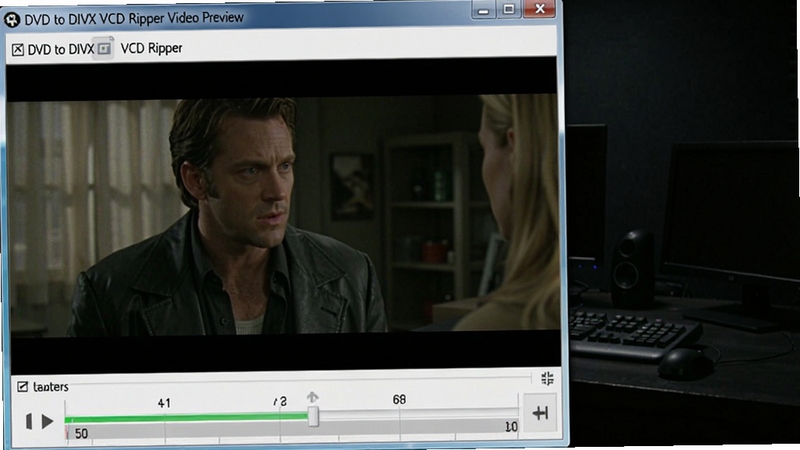
Task: Click the pause bar left of play
Action: 29,421
